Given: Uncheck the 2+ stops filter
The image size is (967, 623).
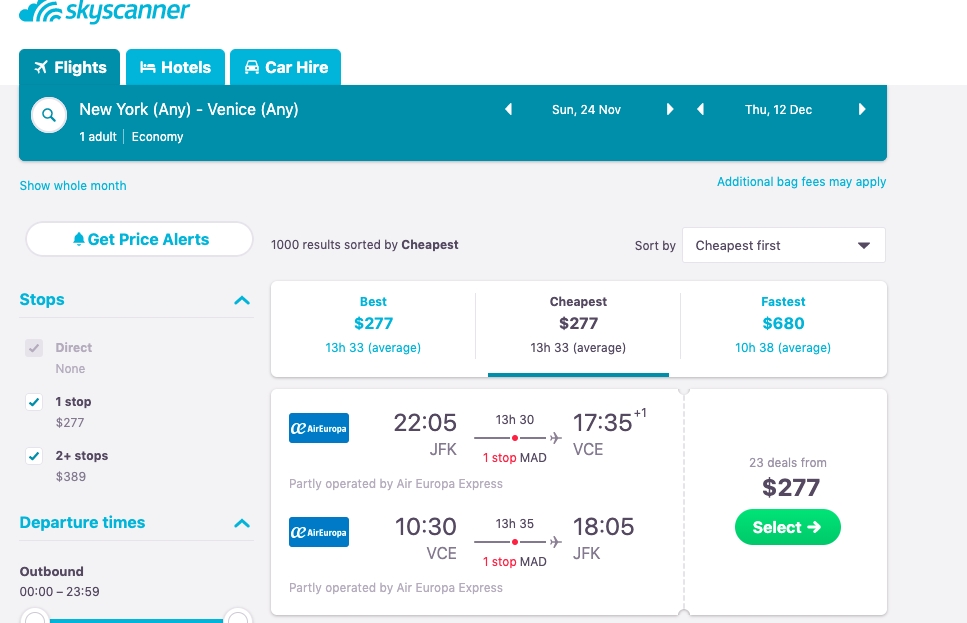Looking at the screenshot, I should click(35, 456).
